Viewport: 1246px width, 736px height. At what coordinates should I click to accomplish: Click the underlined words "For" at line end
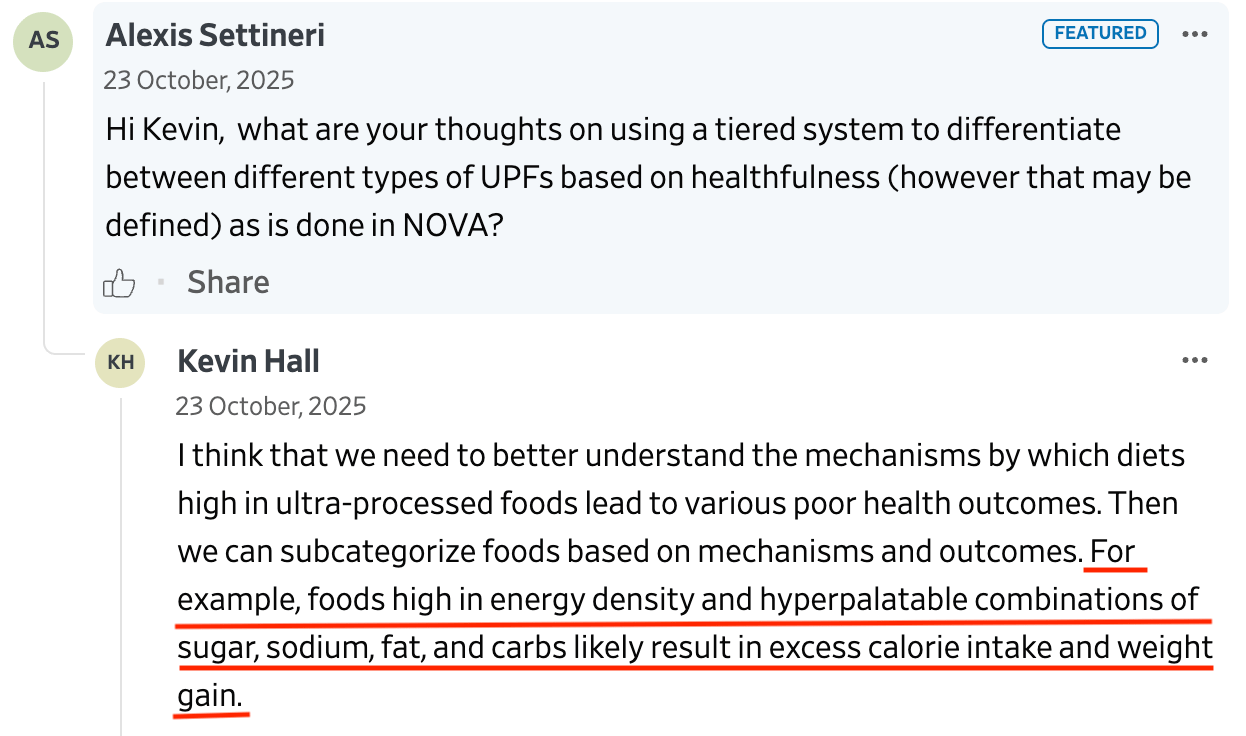pyautogui.click(x=1113, y=552)
